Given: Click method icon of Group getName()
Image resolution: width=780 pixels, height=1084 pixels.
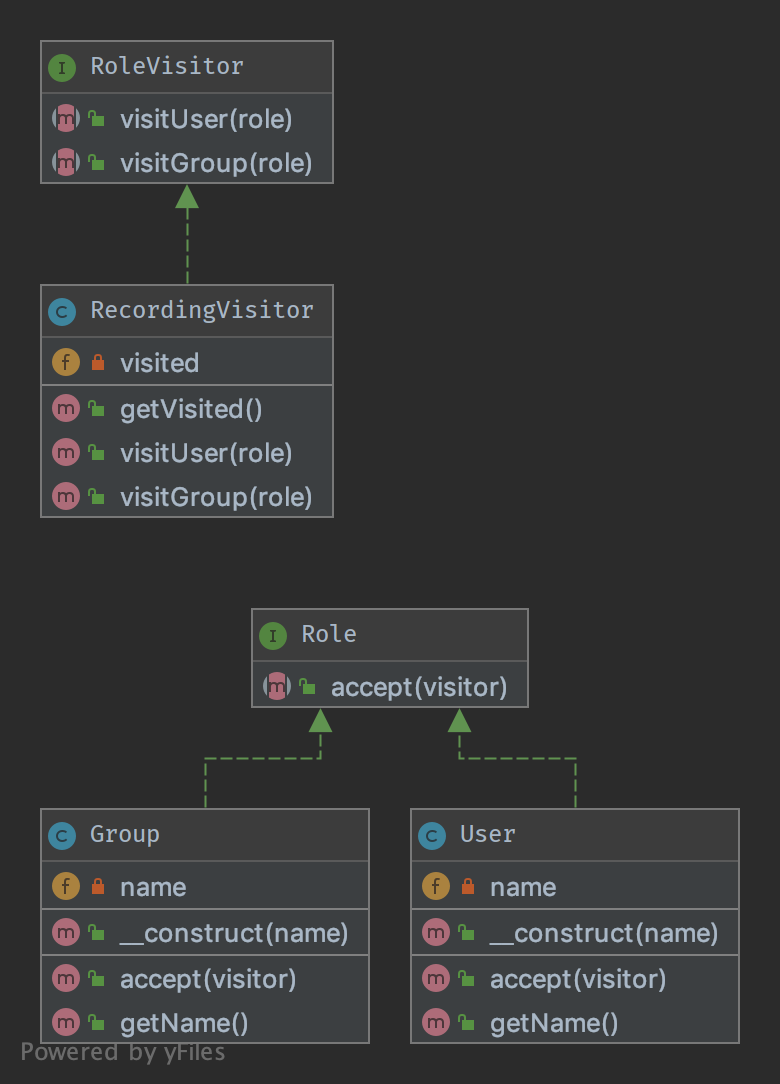Looking at the screenshot, I should [x=66, y=1022].
